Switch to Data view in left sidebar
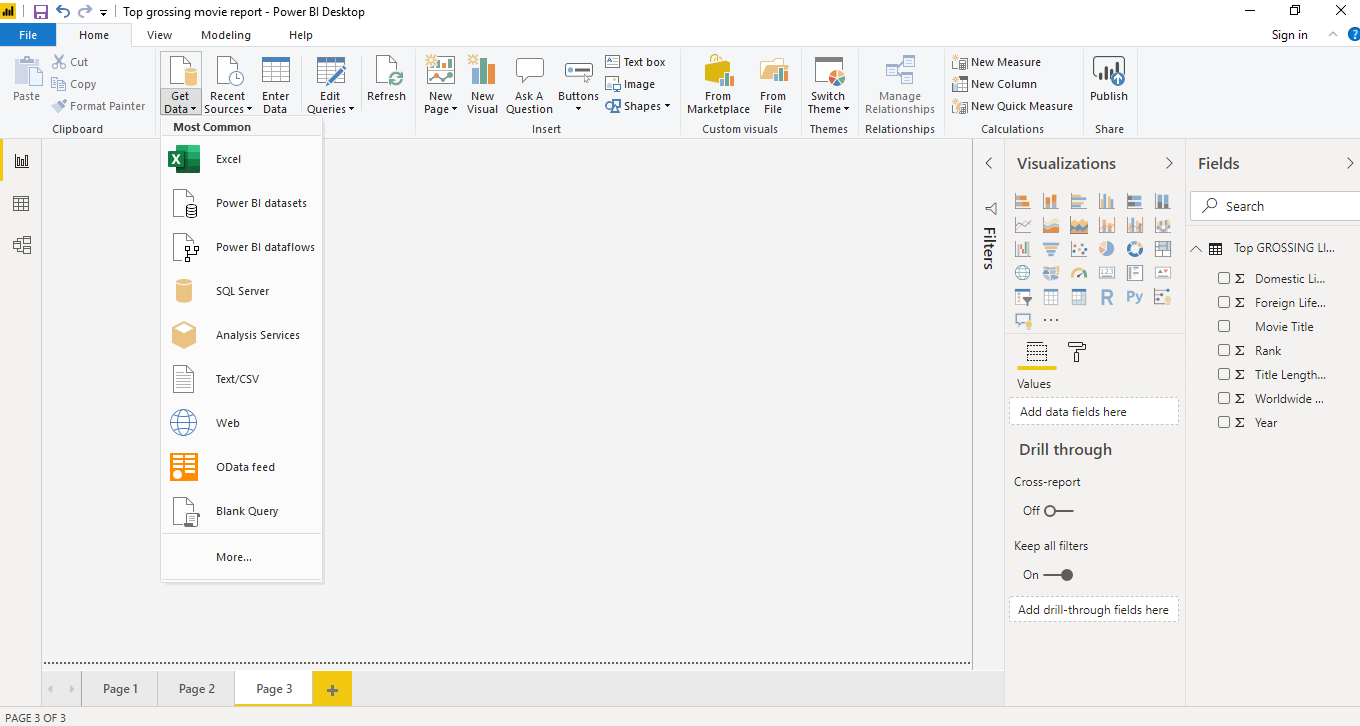Screen dimensions: 1360x726 (21, 203)
